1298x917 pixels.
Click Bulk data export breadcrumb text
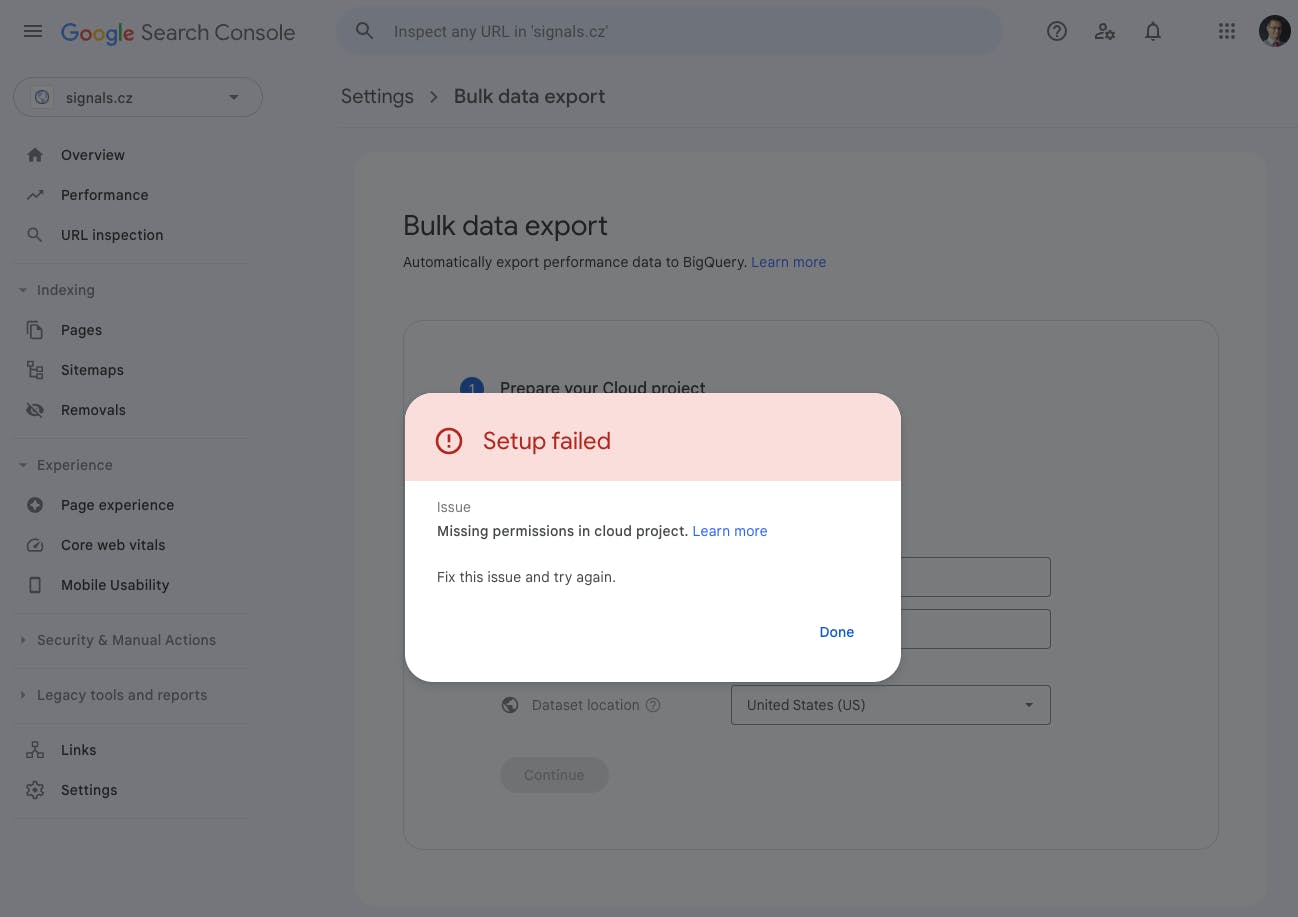pyautogui.click(x=530, y=97)
